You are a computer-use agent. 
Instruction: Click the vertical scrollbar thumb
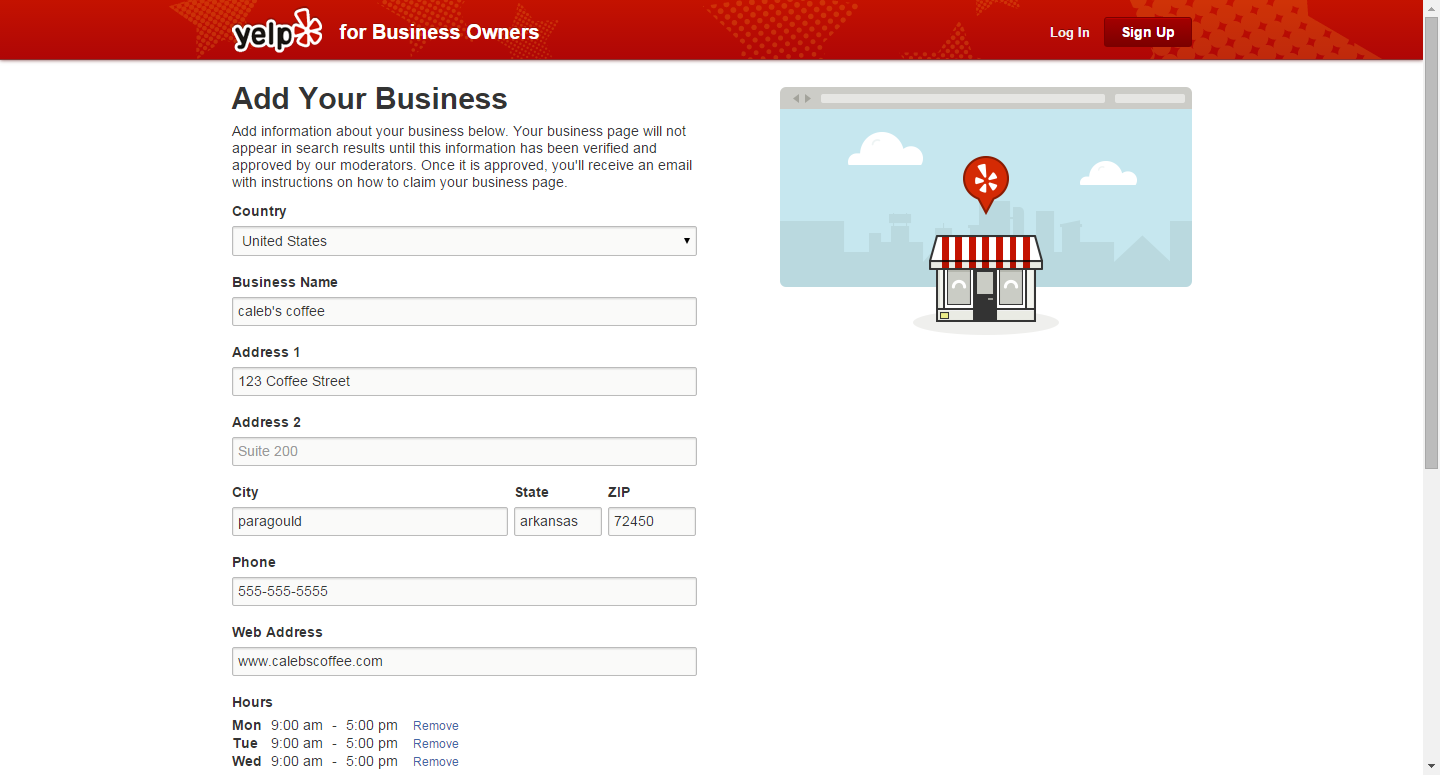point(1431,240)
